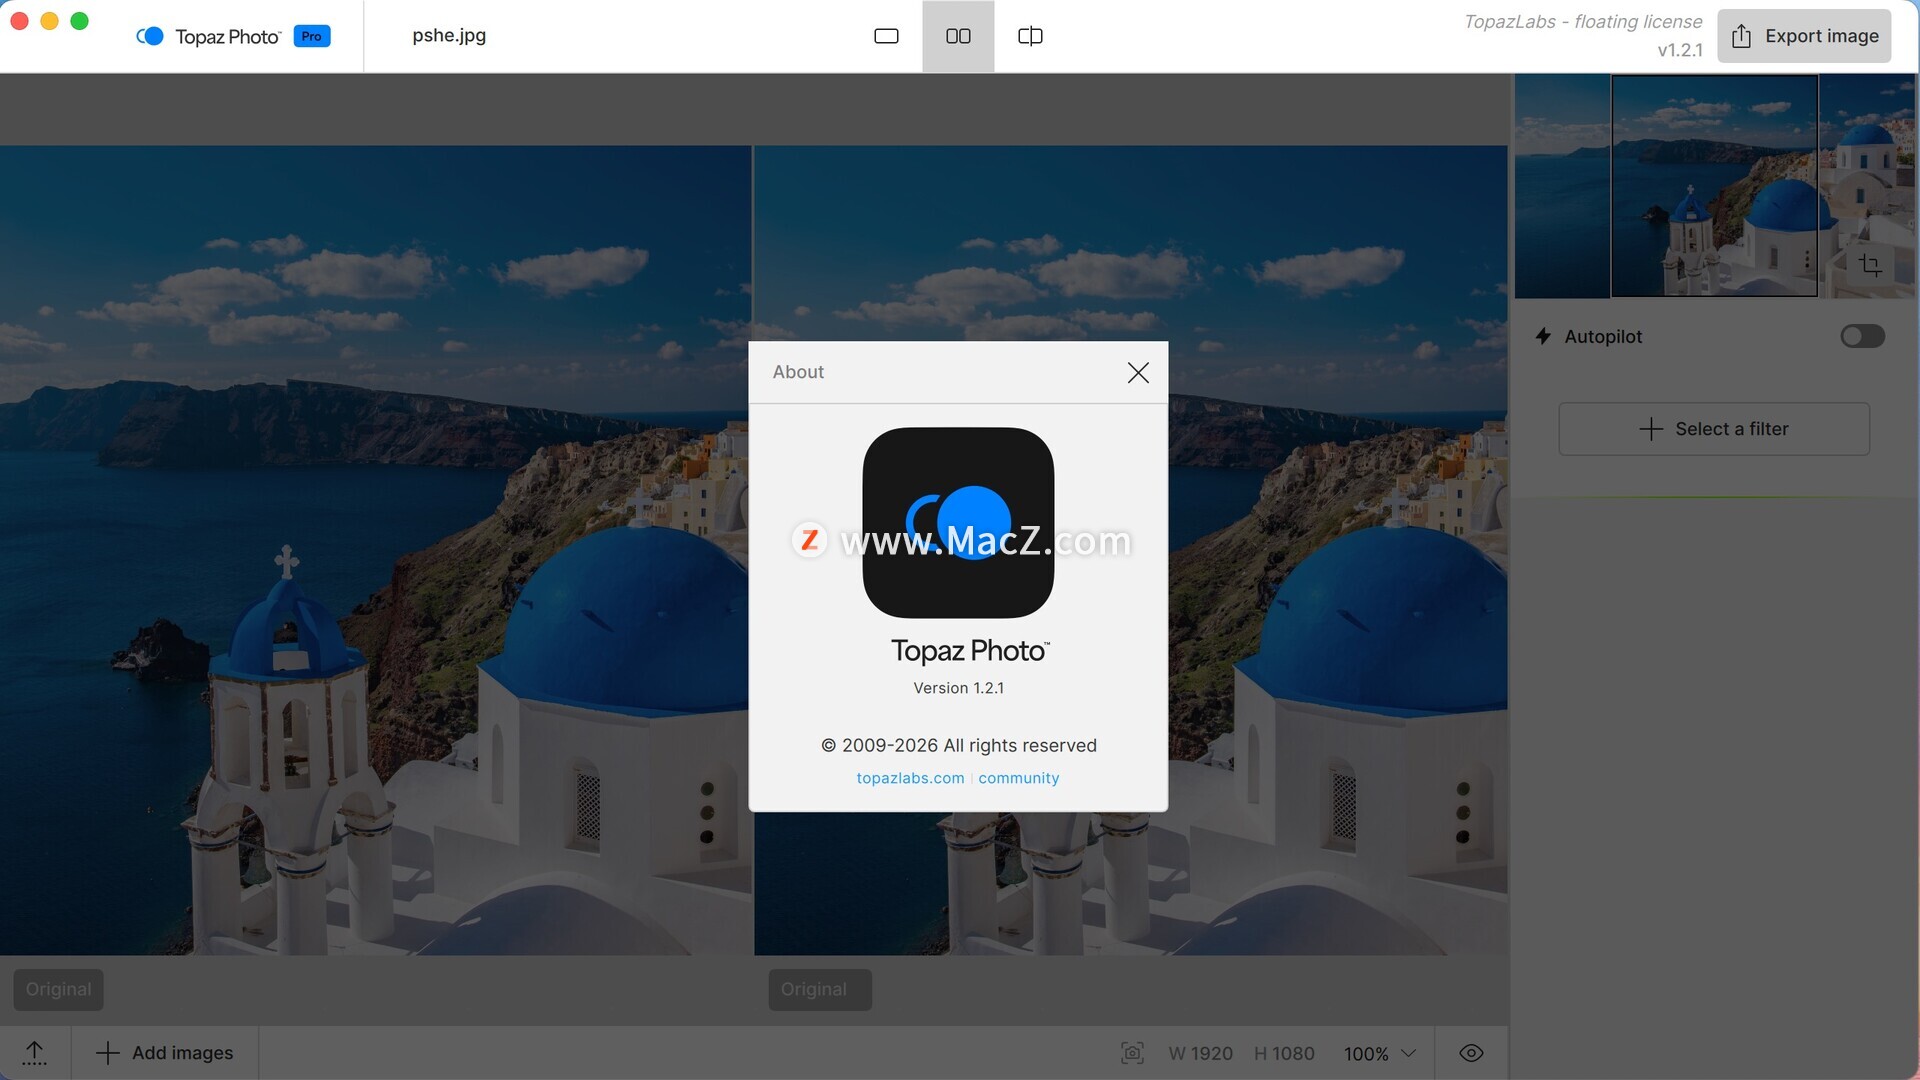This screenshot has height=1080, width=1920.
Task: Open the topazlabs.com link
Action: coord(910,778)
